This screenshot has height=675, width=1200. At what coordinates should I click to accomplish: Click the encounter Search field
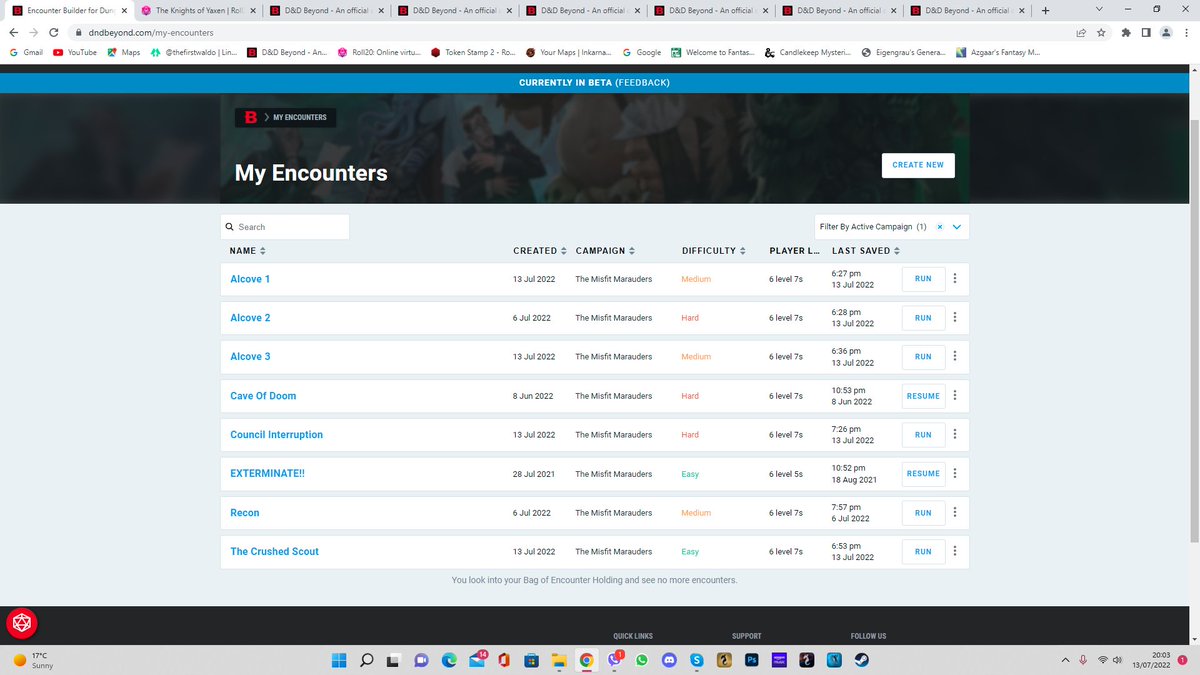pyautogui.click(x=285, y=227)
